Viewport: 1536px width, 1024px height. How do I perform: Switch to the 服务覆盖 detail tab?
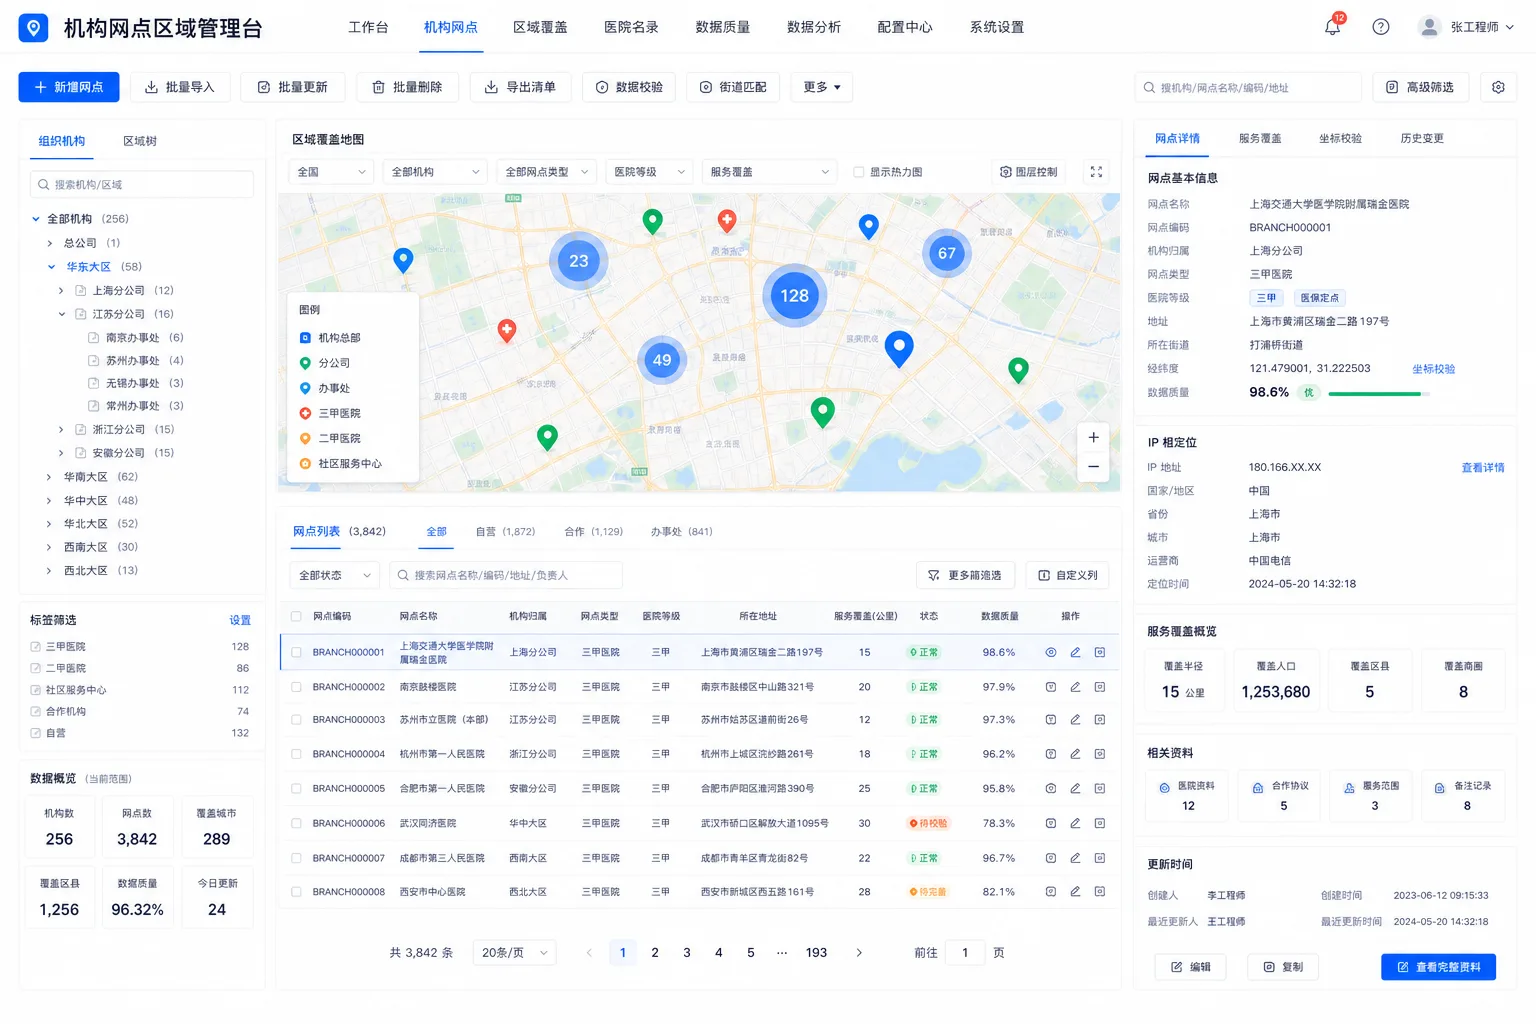(x=1260, y=138)
